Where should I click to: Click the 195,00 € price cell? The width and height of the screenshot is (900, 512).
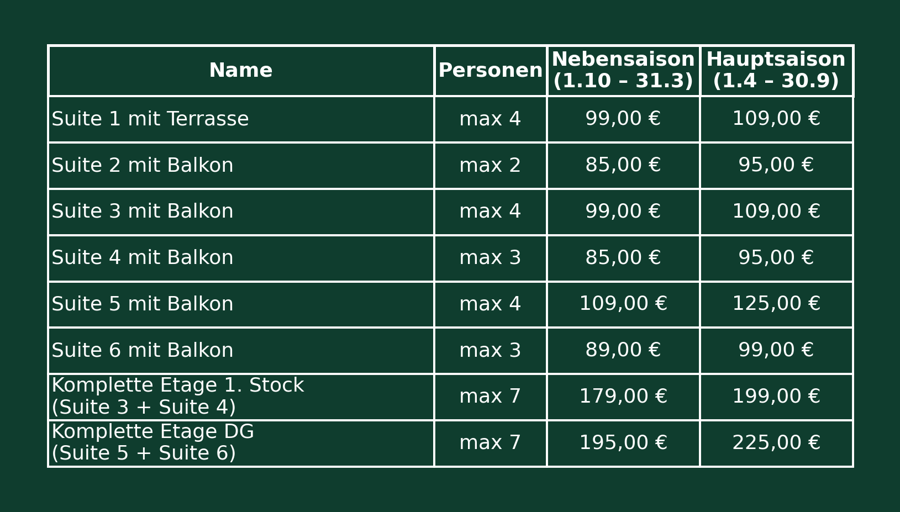[623, 443]
